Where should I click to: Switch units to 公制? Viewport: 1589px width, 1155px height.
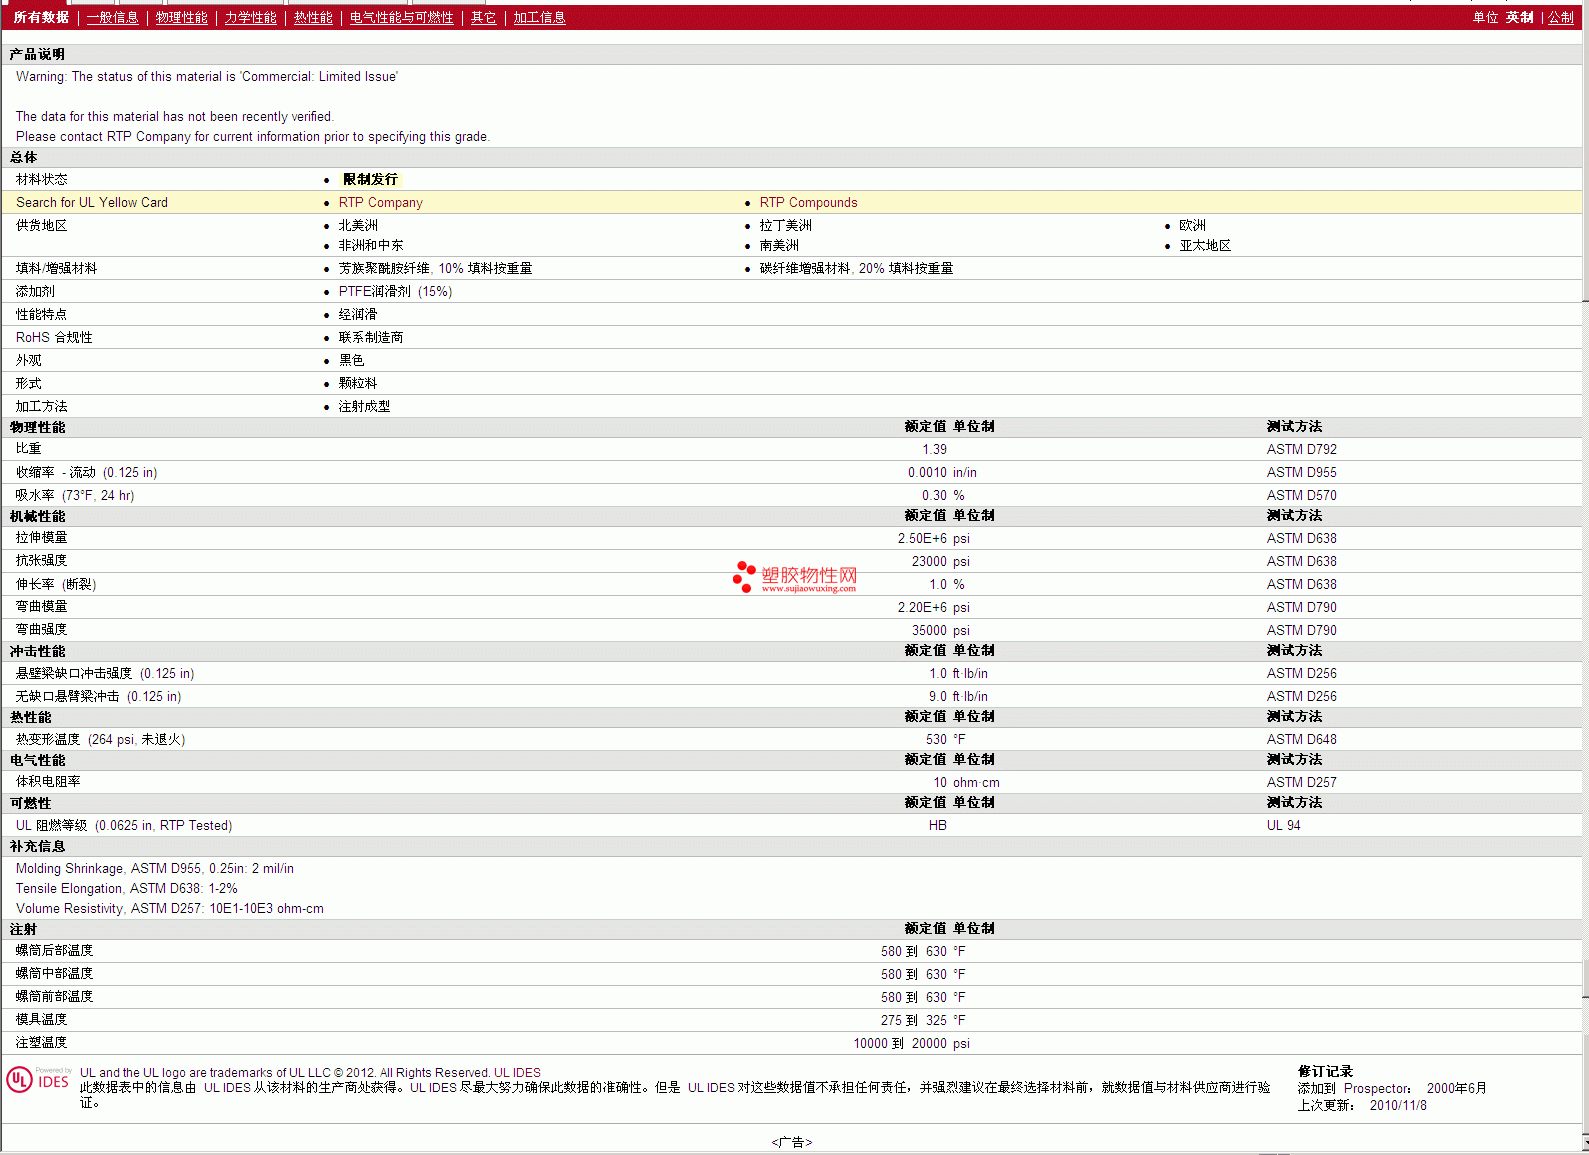pyautogui.click(x=1561, y=18)
